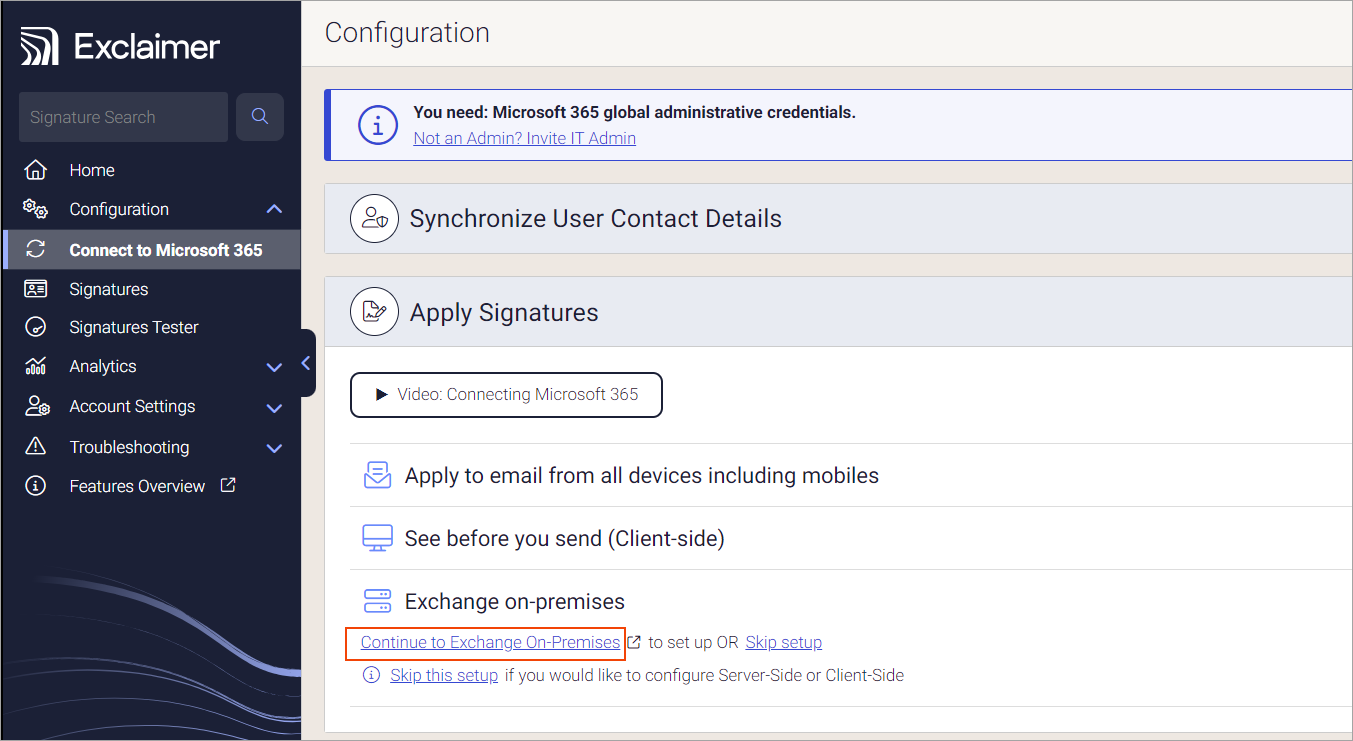1353x741 pixels.
Task: Click the server icon for Exchange on-premises
Action: 377,601
